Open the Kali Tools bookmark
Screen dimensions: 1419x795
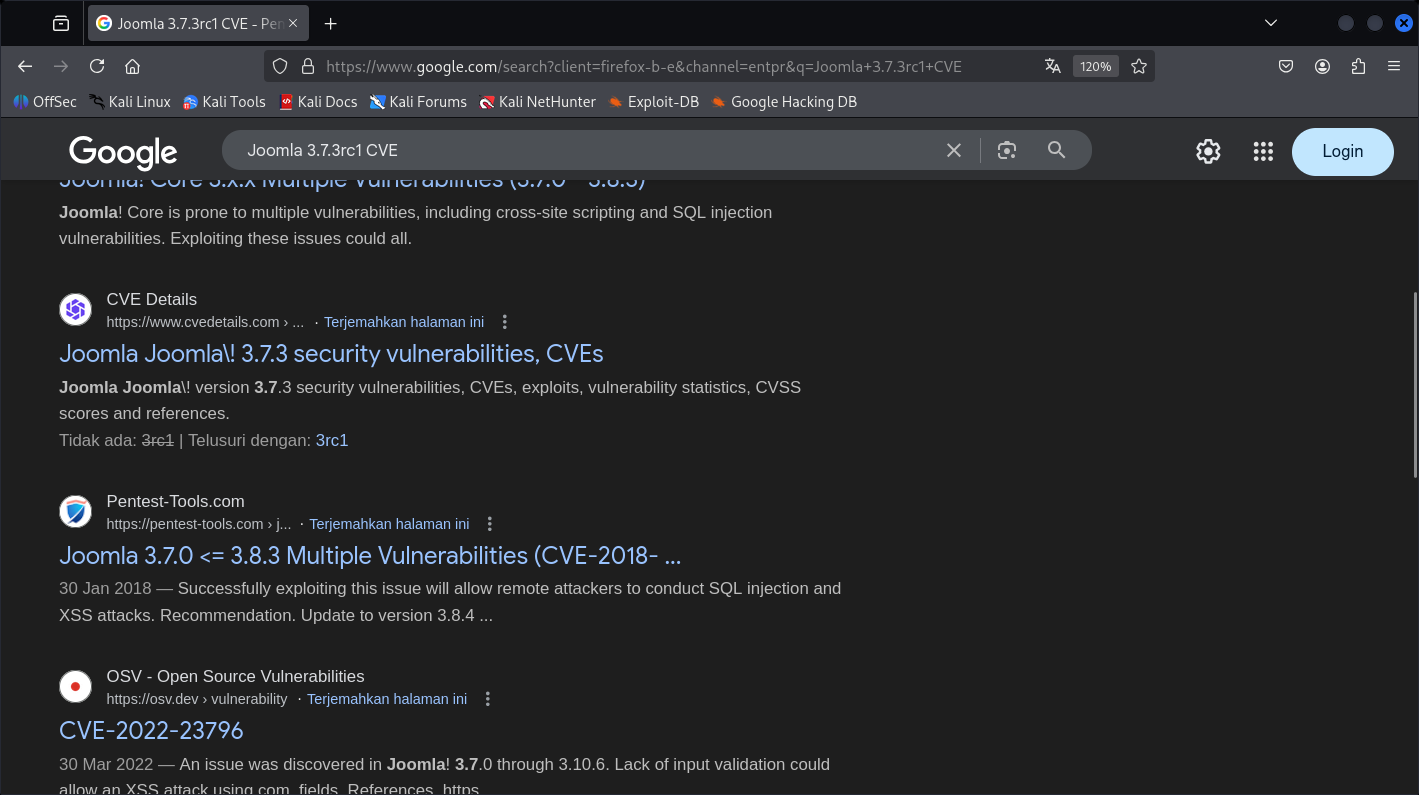(x=224, y=101)
